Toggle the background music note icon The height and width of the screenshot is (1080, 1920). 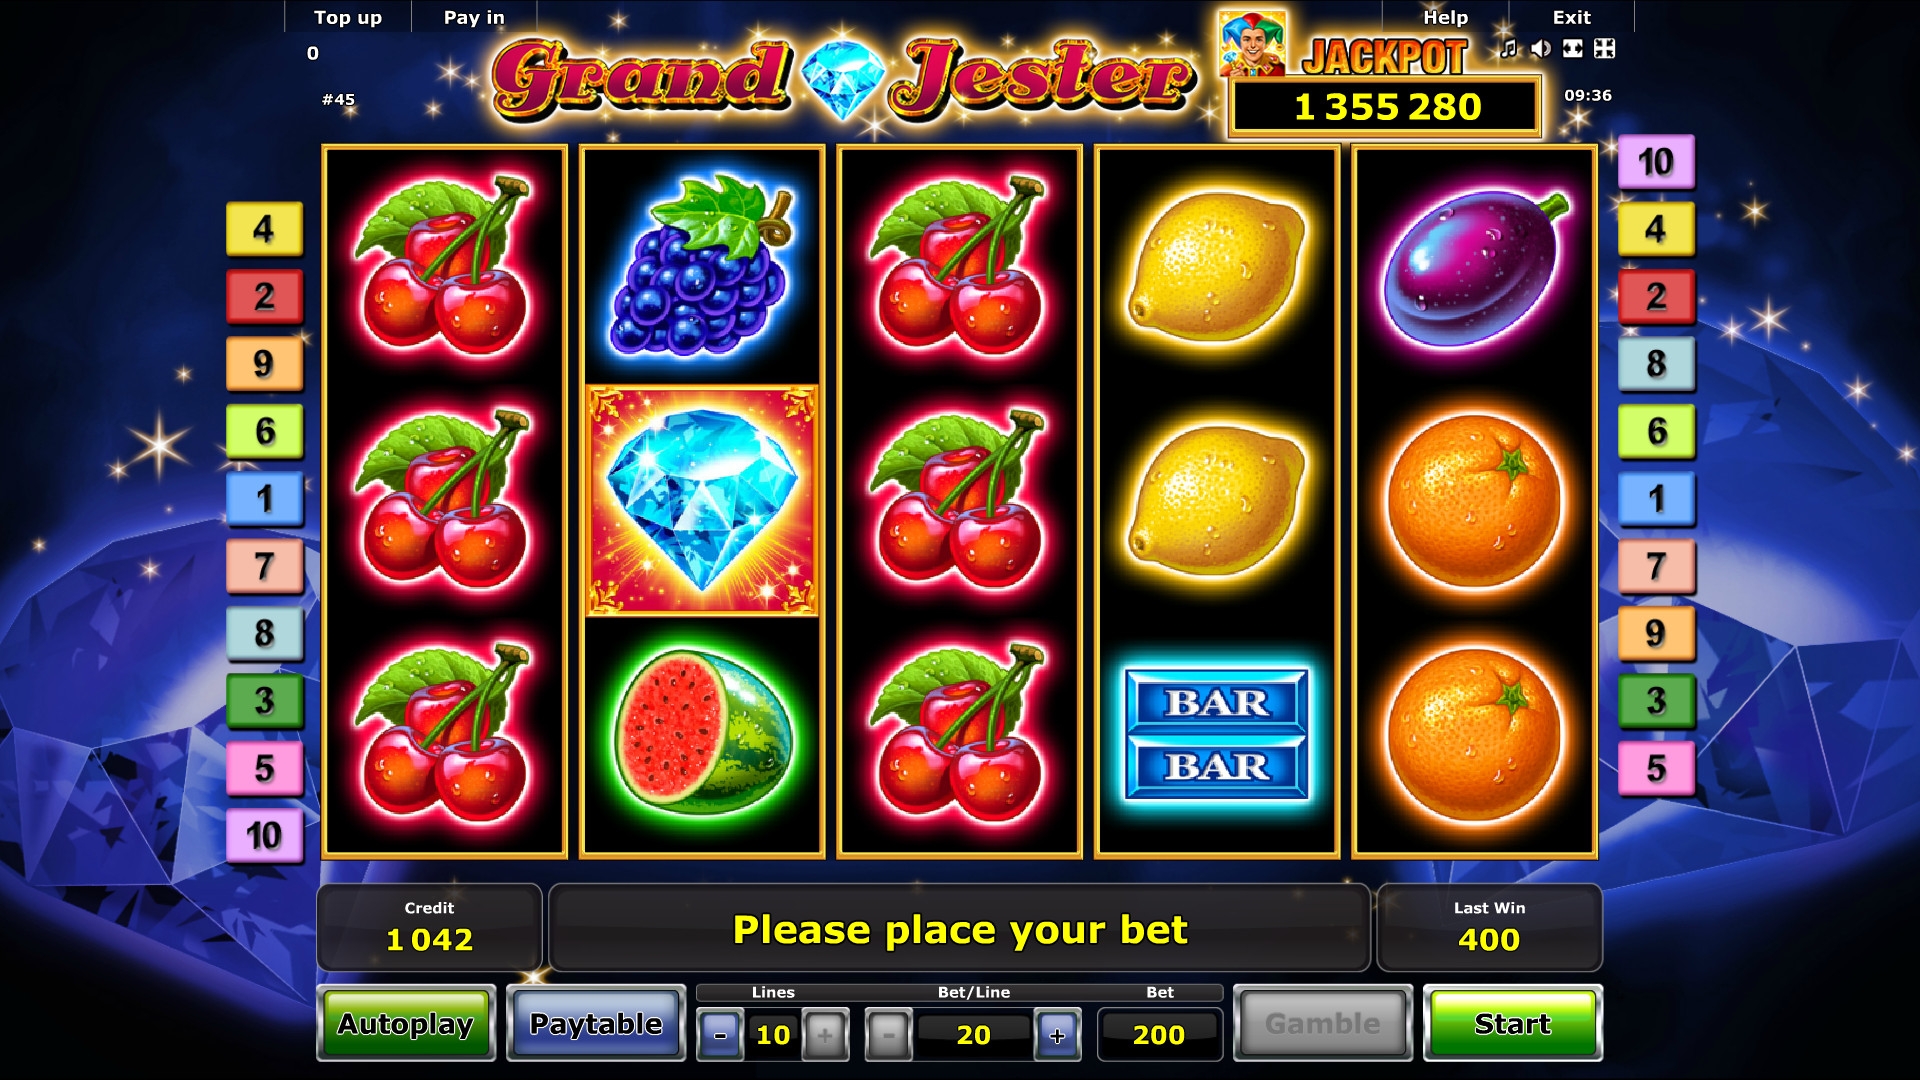[x=1509, y=48]
